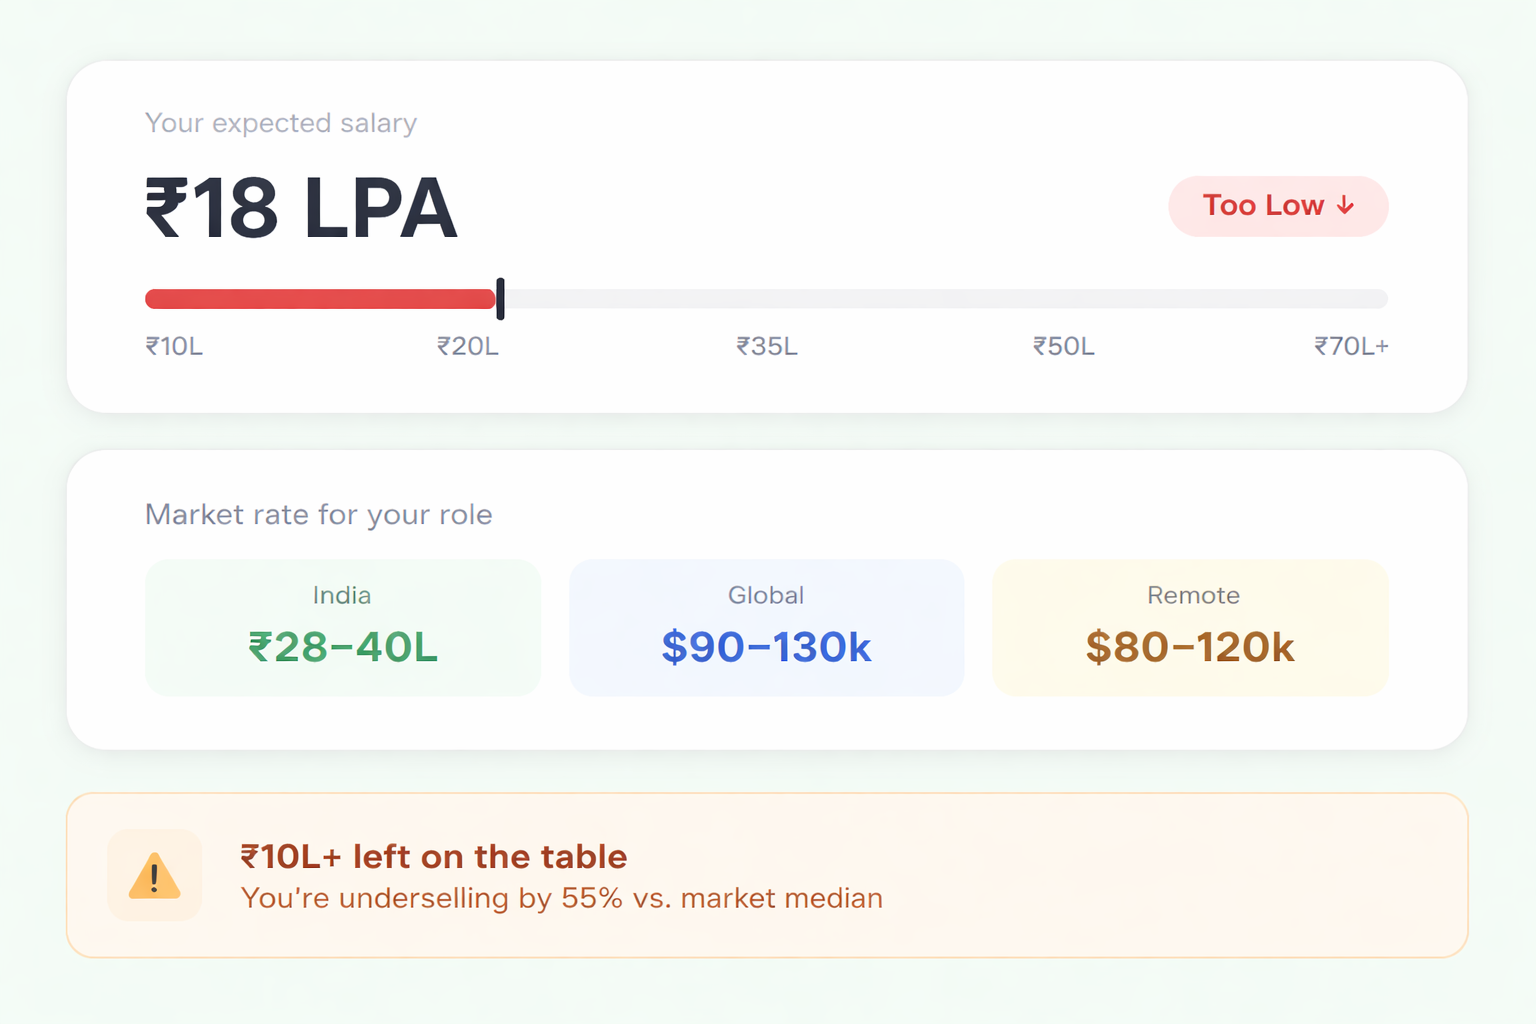This screenshot has width=1536, height=1024.
Task: Select the Remote rate card
Action: (x=1190, y=627)
